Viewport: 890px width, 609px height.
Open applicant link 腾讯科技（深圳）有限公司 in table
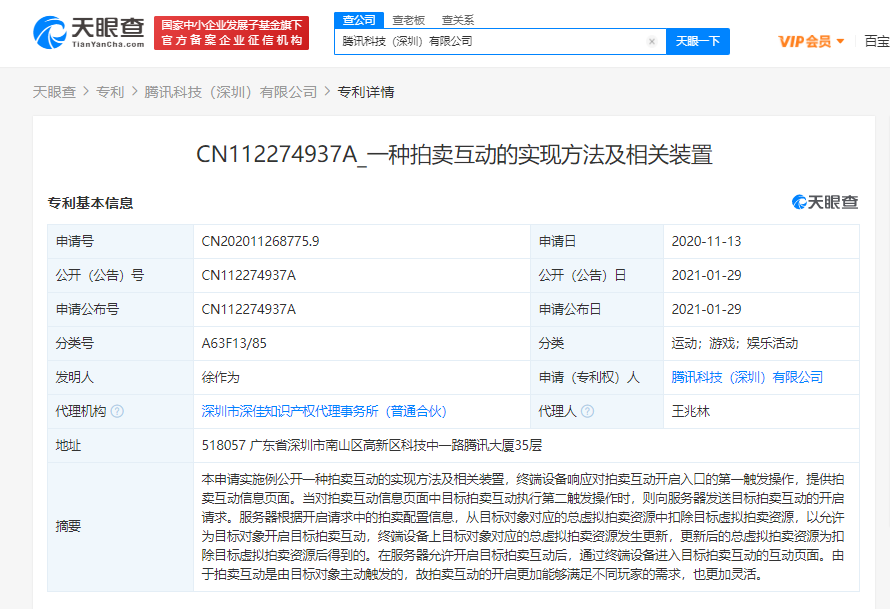(x=747, y=377)
